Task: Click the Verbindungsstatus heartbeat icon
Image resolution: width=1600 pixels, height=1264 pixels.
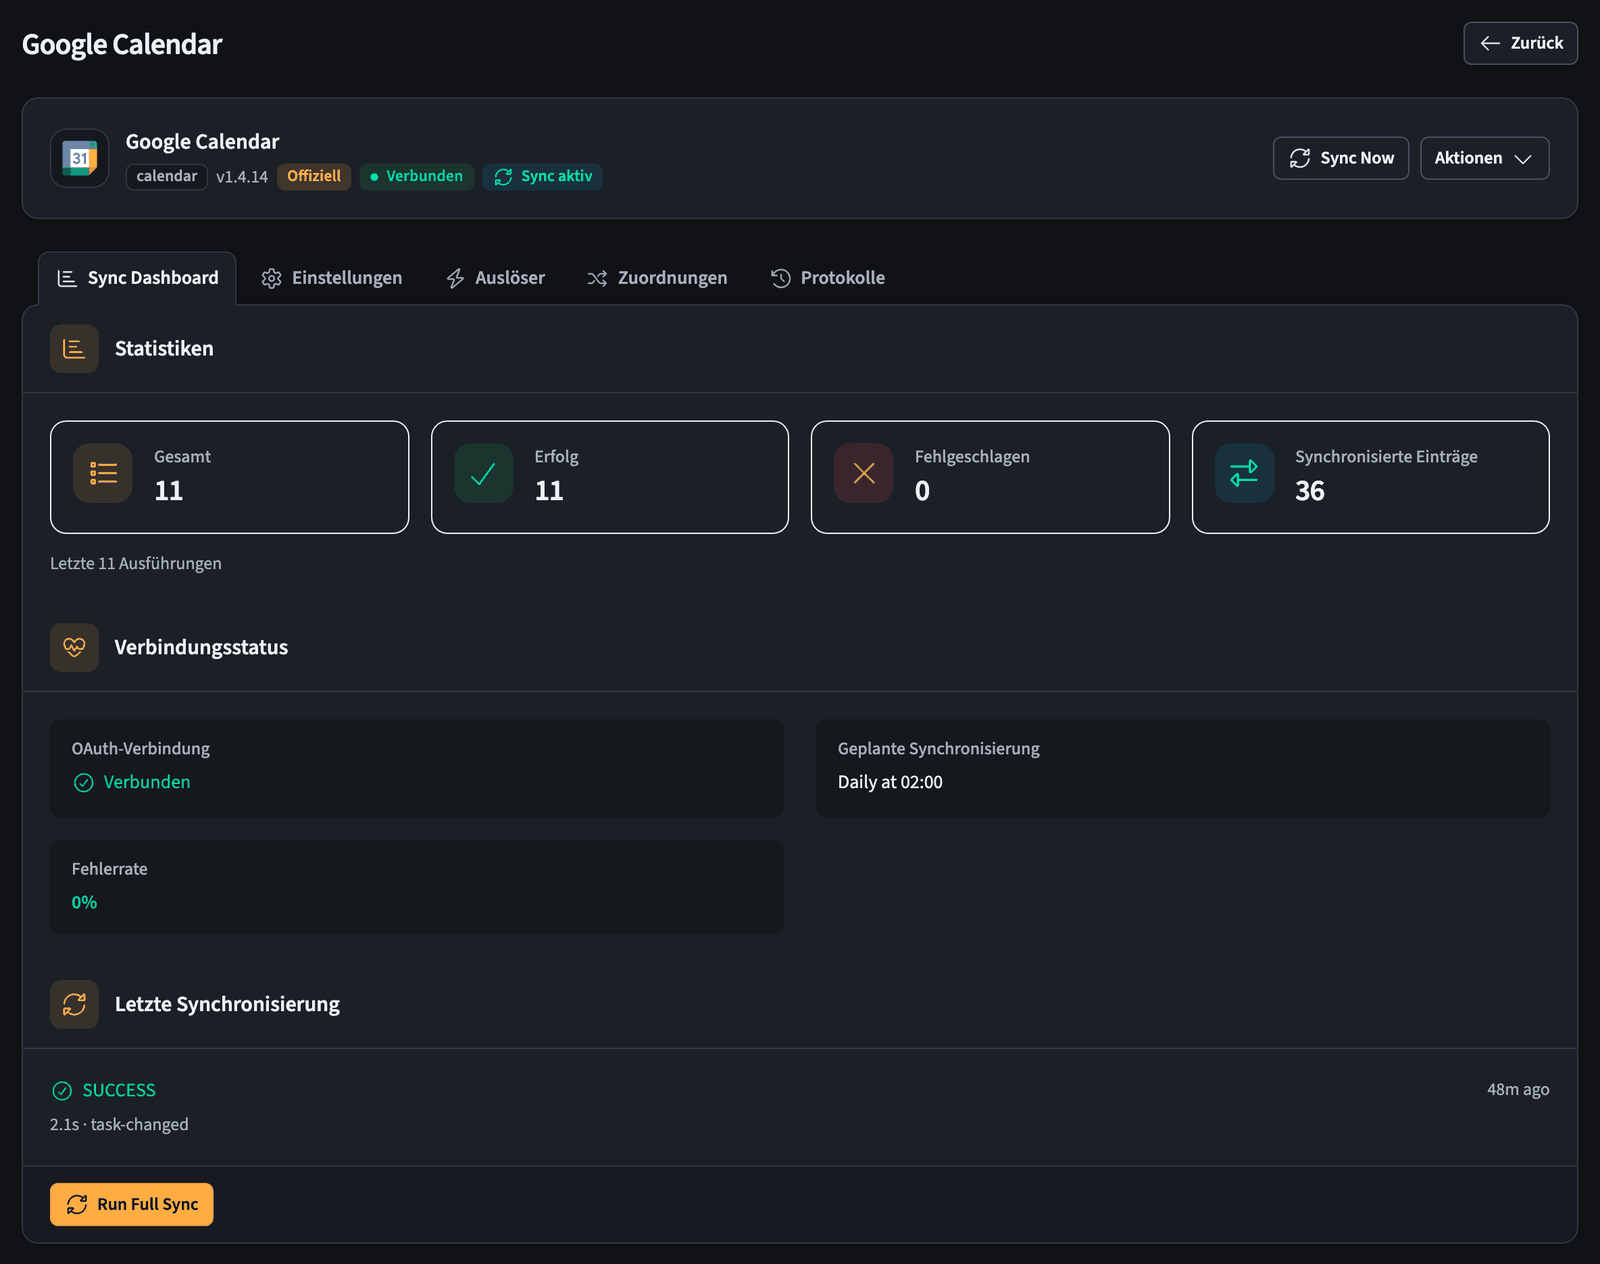Action: 74,647
